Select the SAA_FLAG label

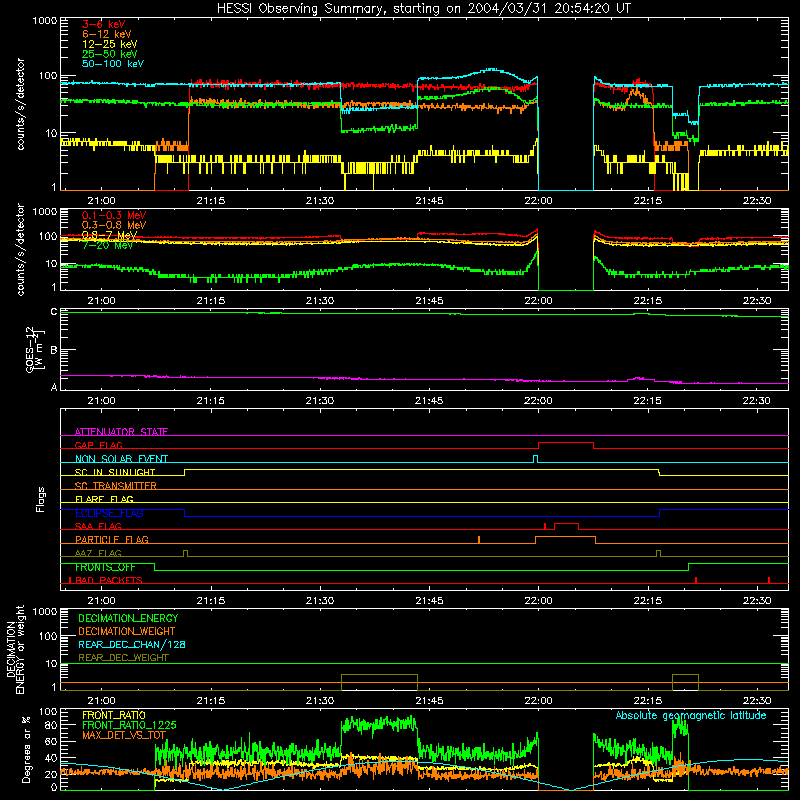tap(98, 526)
